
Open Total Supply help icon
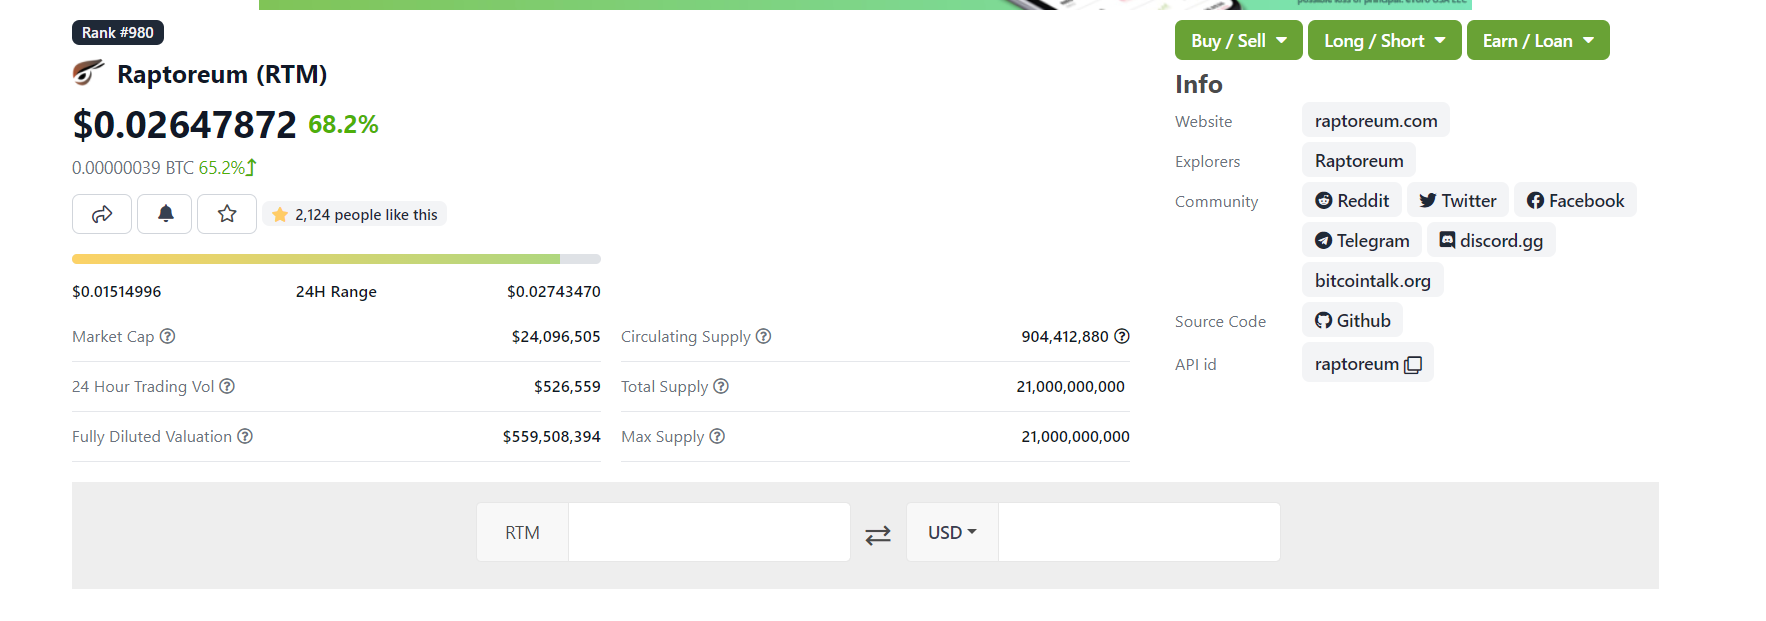[721, 386]
